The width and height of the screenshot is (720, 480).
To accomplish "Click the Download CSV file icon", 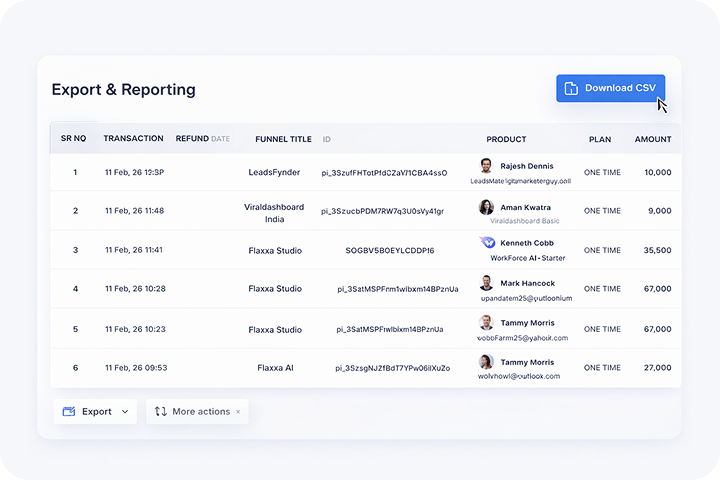I will click(x=572, y=88).
